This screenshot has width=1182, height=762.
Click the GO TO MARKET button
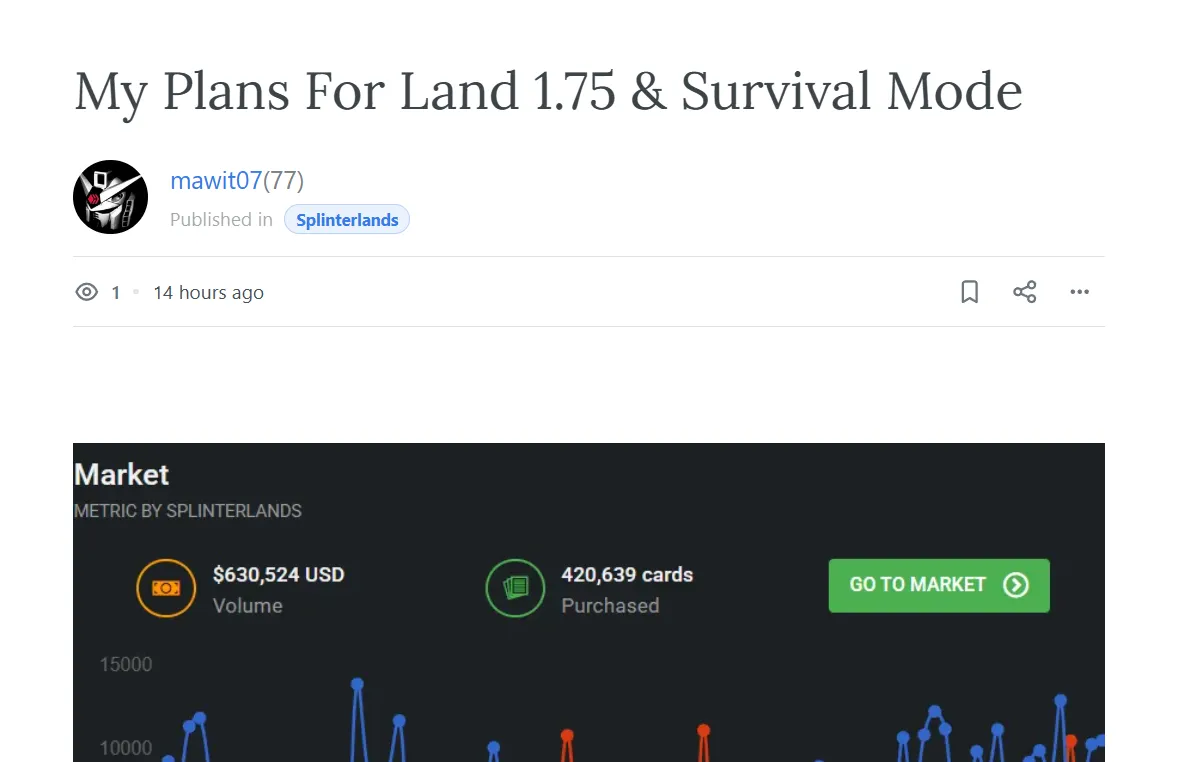pyautogui.click(x=939, y=585)
